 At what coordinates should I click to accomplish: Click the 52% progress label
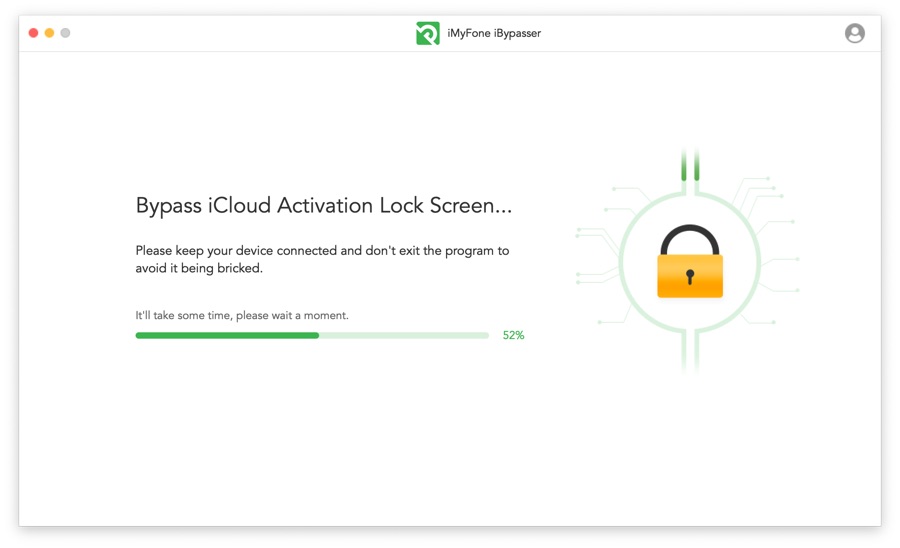pyautogui.click(x=513, y=335)
